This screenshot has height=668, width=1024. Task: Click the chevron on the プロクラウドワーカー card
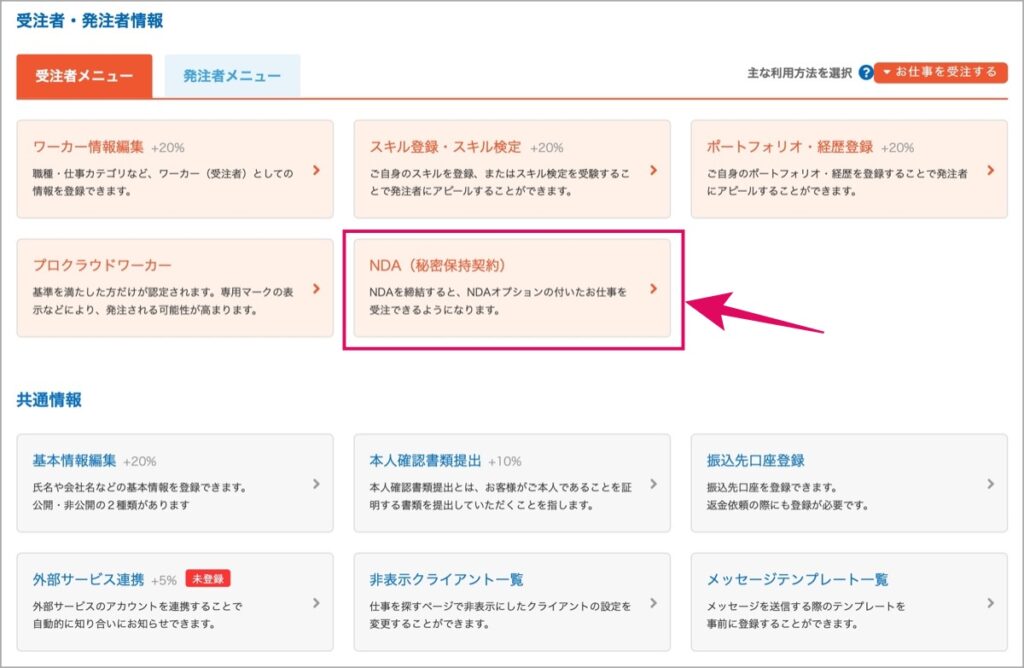[x=317, y=289]
